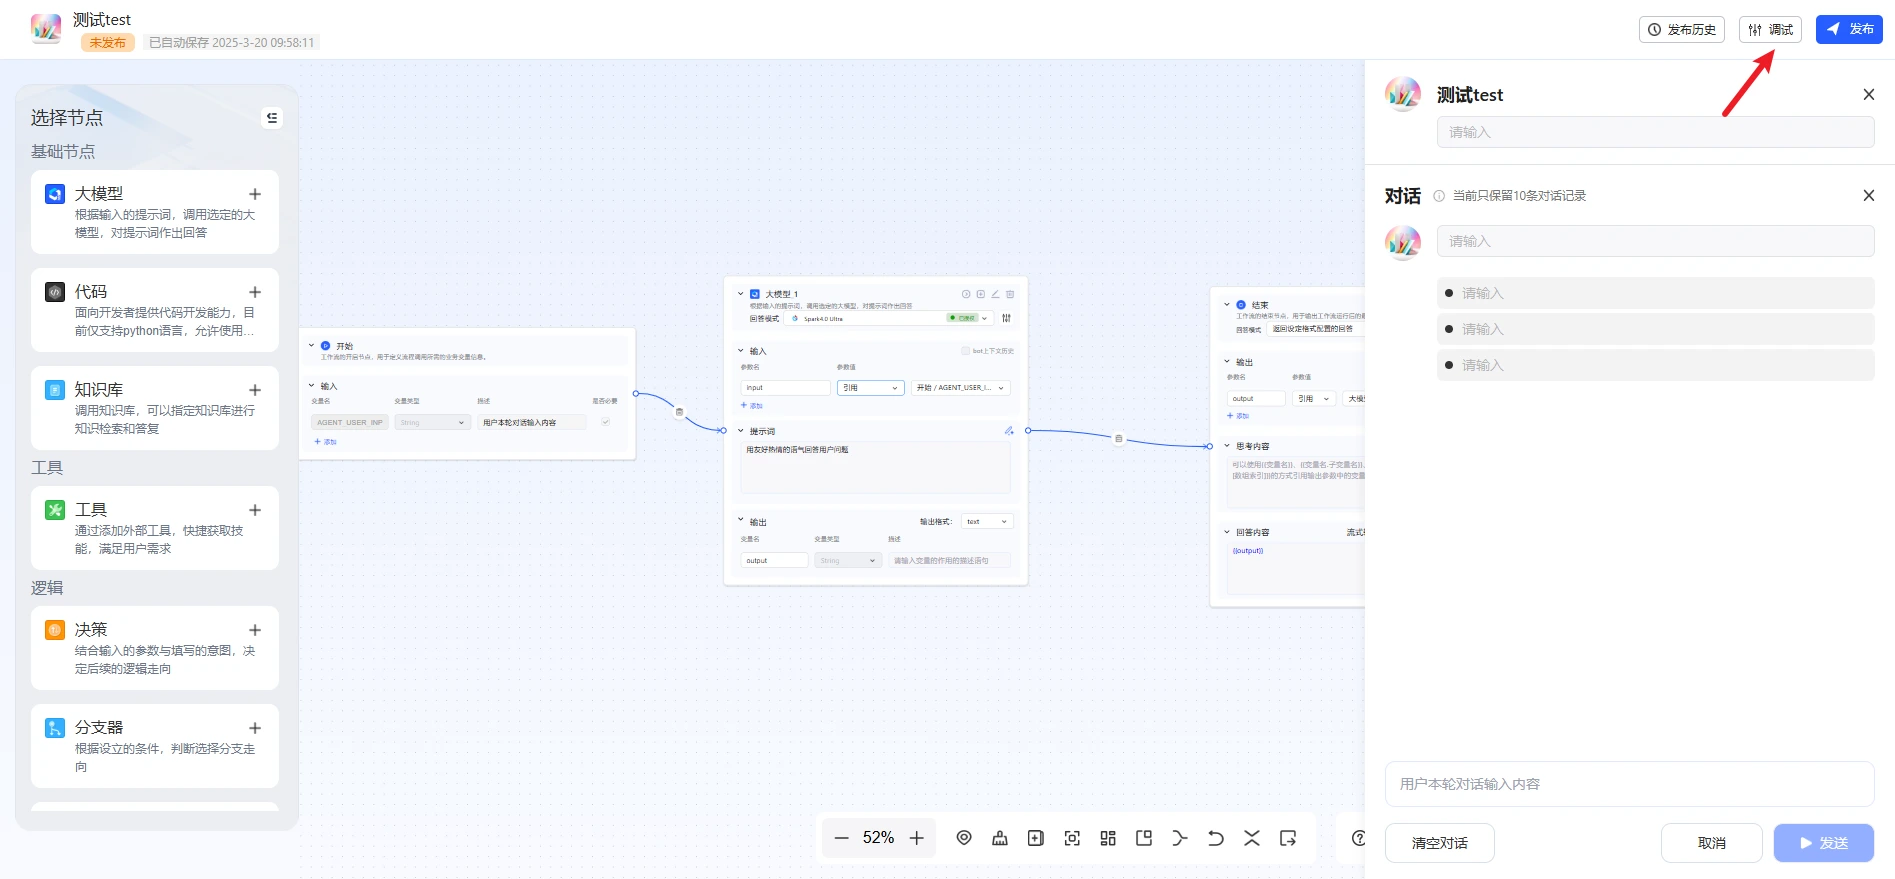Click the fit-to-screen focus icon
1895x879 pixels.
tap(1072, 838)
